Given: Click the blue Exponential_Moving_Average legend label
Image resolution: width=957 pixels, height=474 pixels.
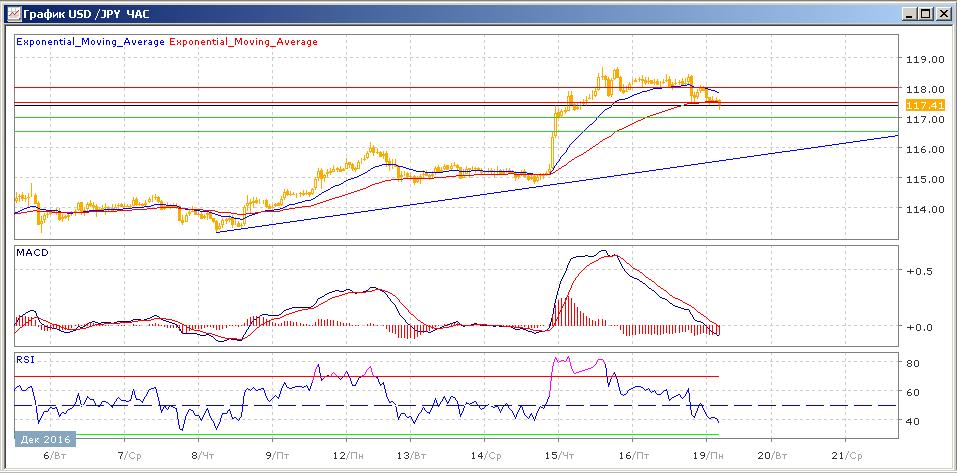Looking at the screenshot, I should coord(90,42).
